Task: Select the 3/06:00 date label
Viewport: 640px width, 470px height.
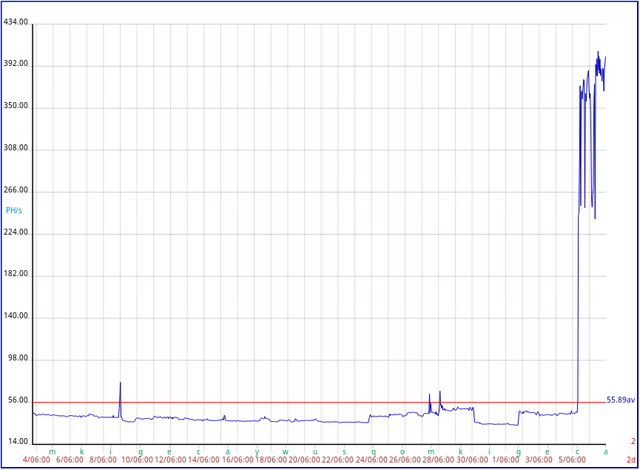Action: click(x=539, y=460)
